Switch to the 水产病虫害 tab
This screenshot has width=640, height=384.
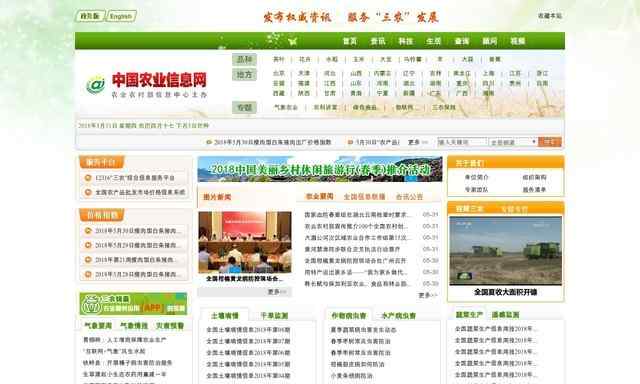point(398,315)
